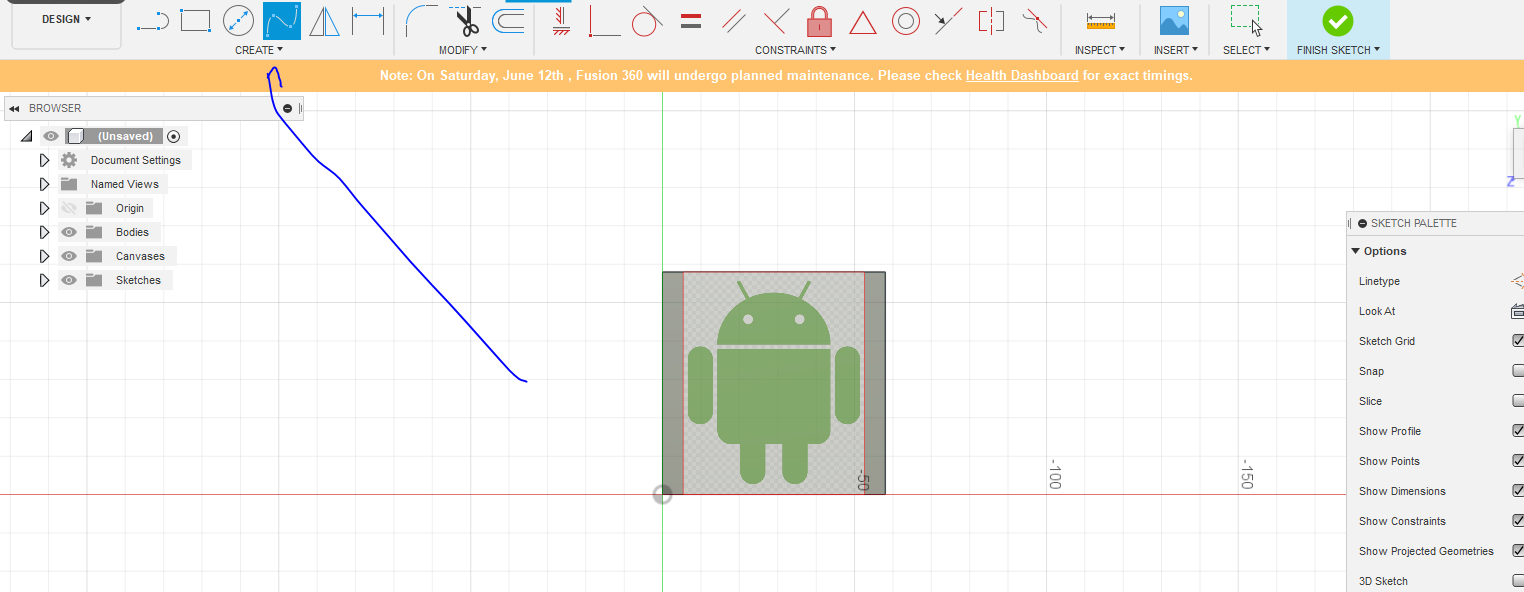Select the Offset tool
1524x592 pixels.
(x=508, y=20)
